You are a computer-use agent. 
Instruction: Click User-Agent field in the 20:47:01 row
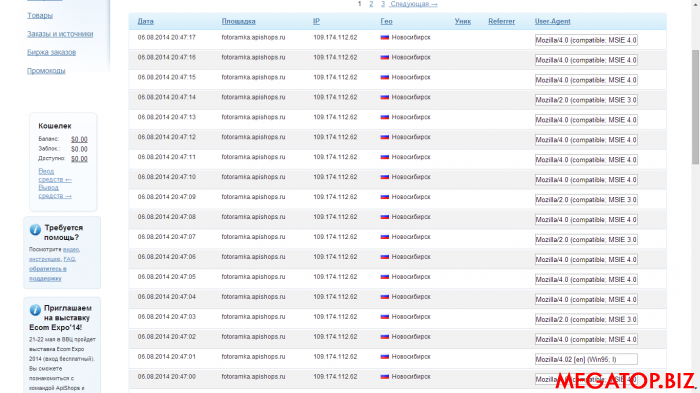tap(586, 359)
